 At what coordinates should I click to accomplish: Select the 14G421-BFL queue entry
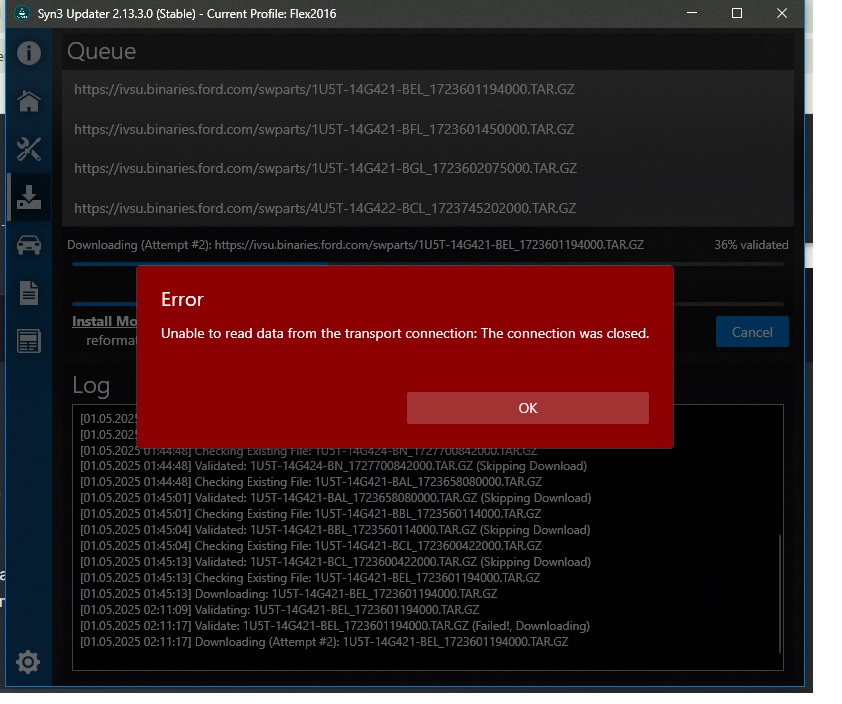(324, 129)
